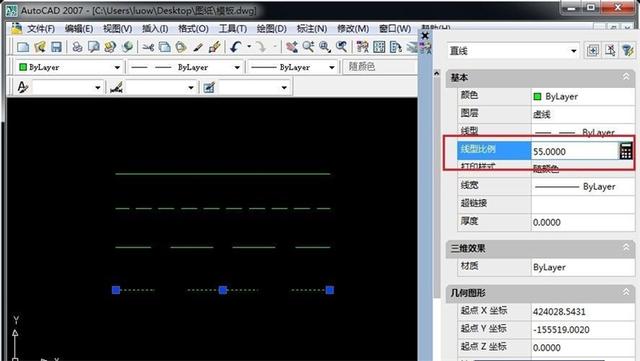The width and height of the screenshot is (640, 361).
Task: Click the Paste clipboard icon
Action: (181, 47)
